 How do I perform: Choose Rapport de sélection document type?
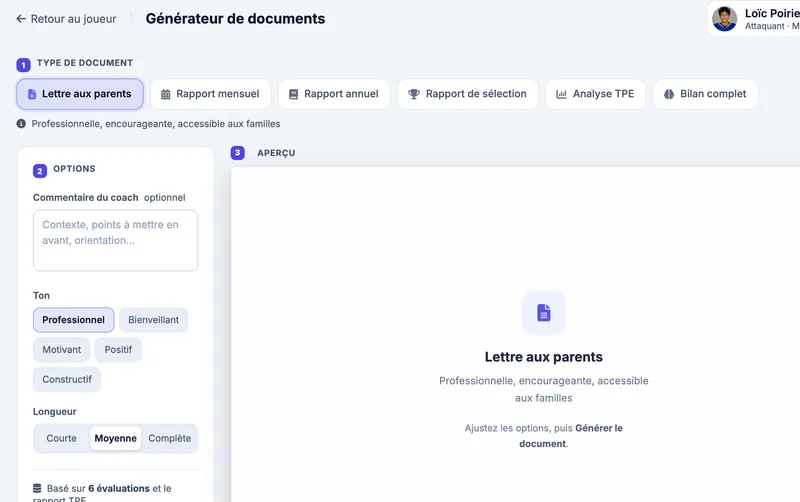468,94
